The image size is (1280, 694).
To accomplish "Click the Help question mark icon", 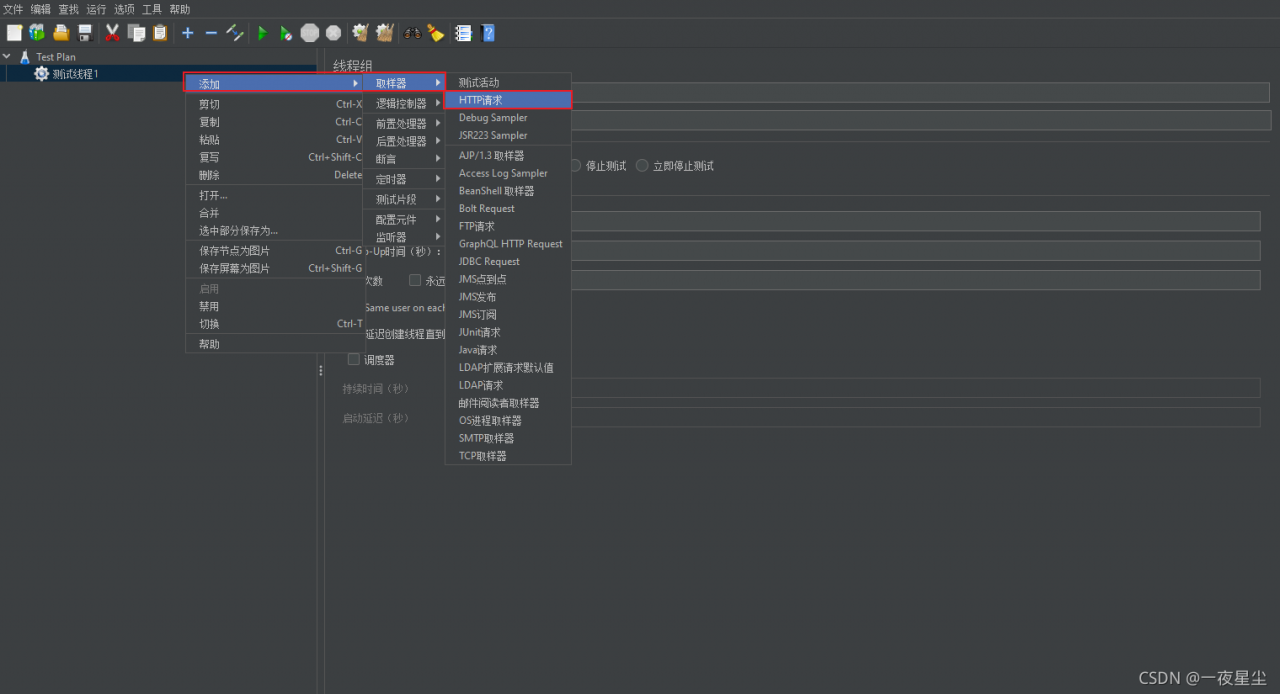I will [488, 33].
